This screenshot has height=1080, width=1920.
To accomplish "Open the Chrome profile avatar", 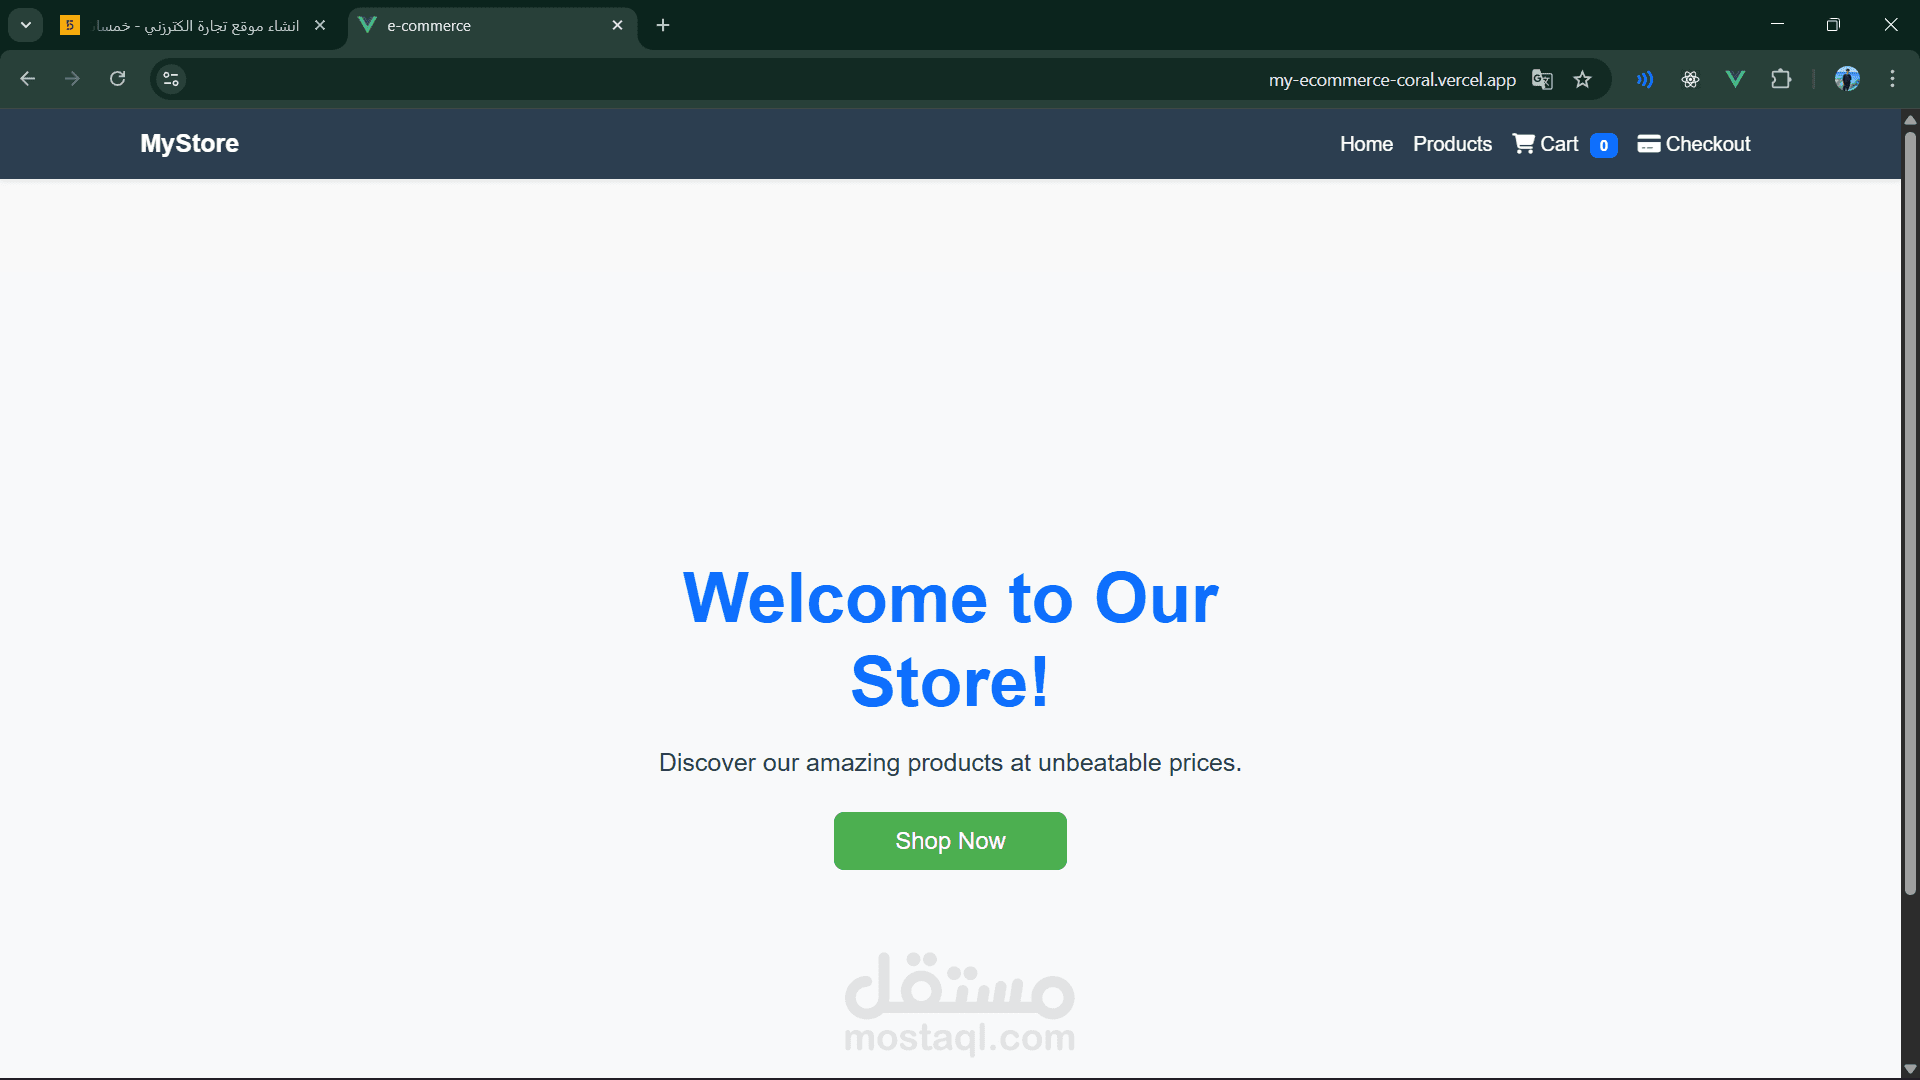I will pyautogui.click(x=1847, y=79).
